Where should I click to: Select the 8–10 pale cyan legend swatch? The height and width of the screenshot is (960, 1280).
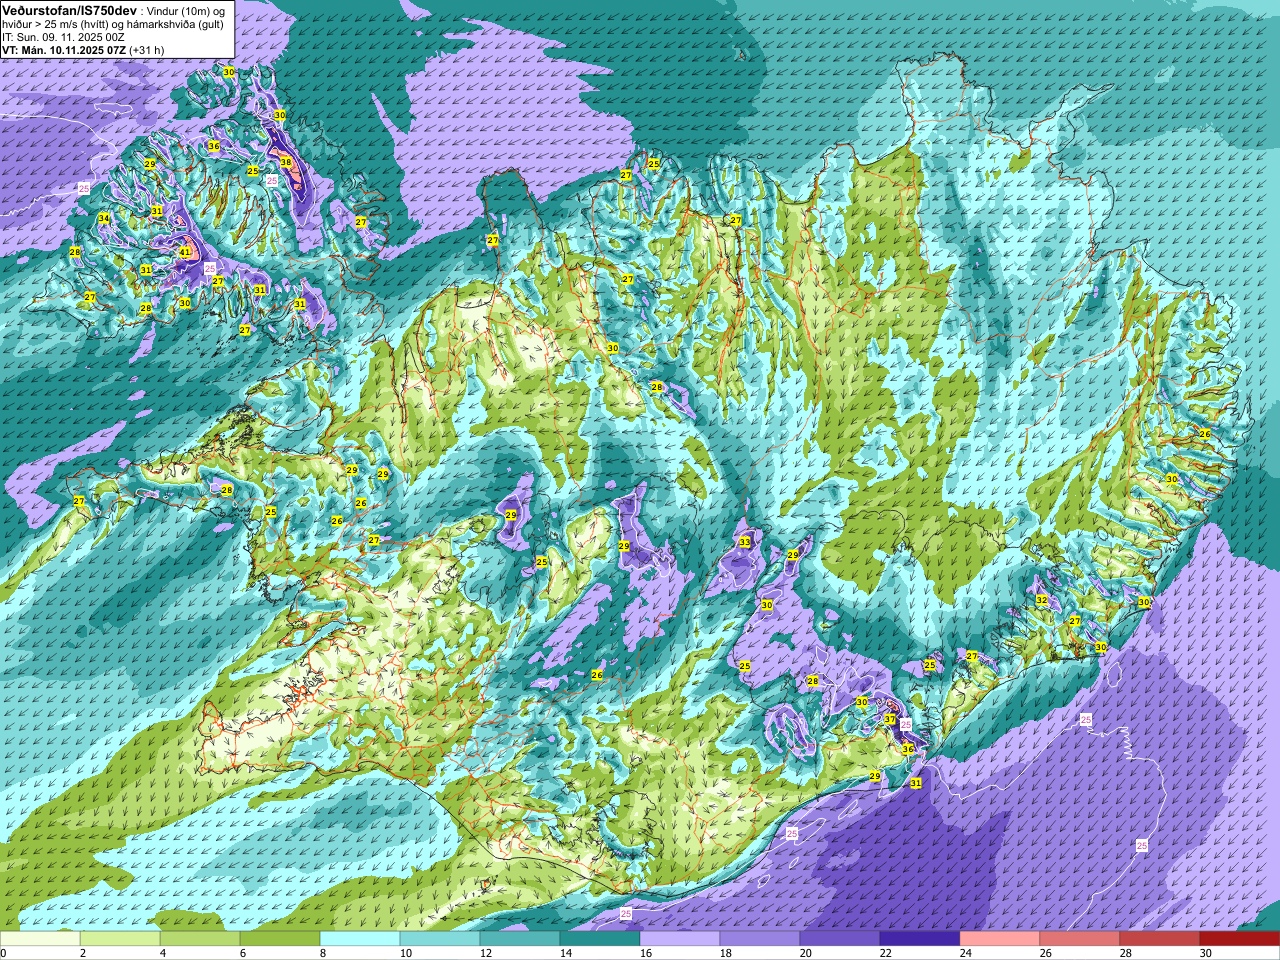click(360, 939)
